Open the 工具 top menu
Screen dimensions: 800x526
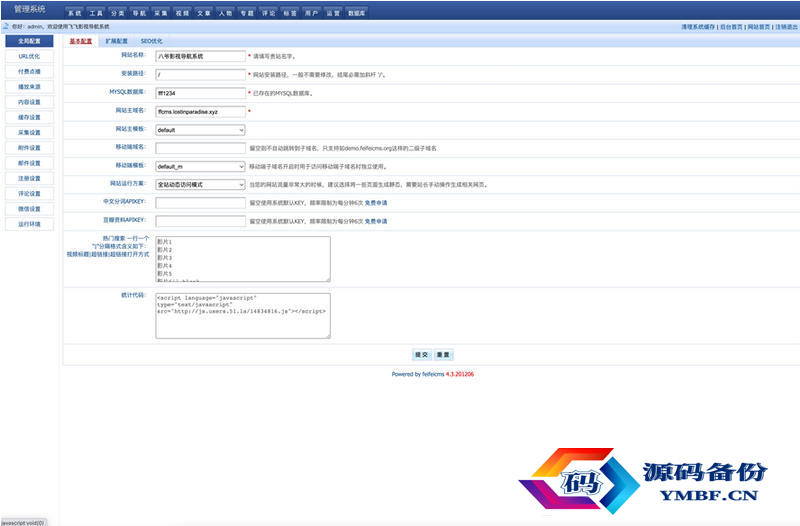[96, 13]
